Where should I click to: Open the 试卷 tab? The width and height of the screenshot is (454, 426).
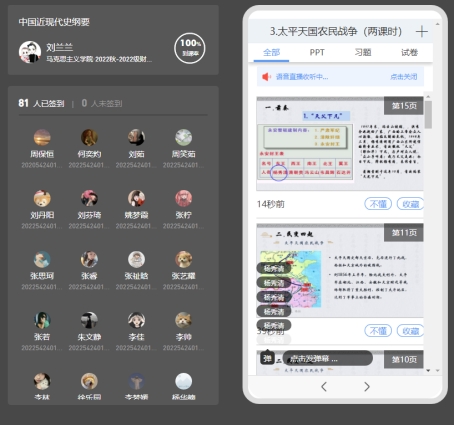click(x=409, y=52)
